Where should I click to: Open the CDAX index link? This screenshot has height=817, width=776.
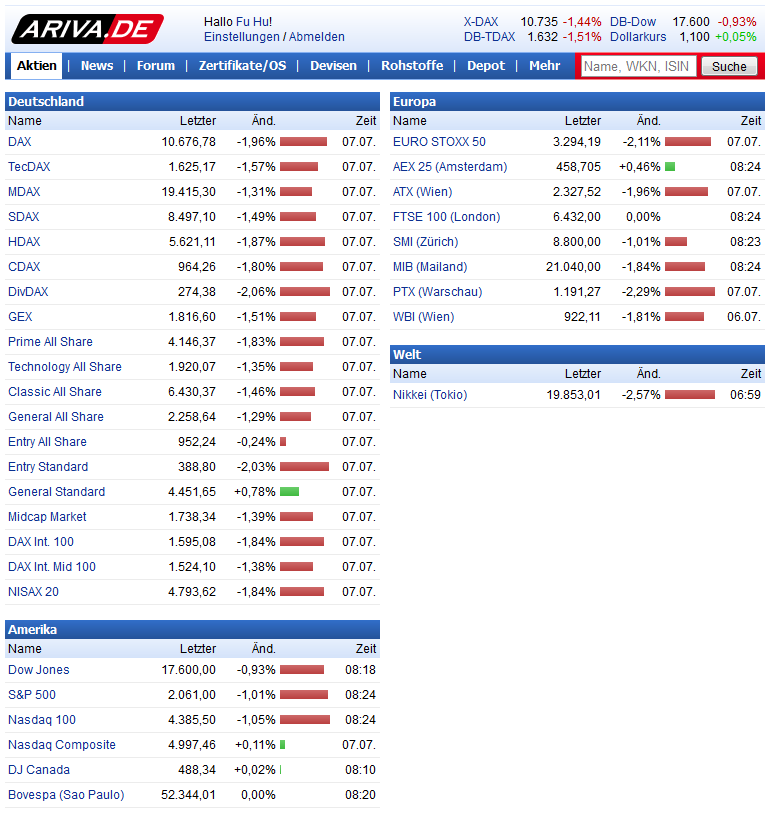[x=24, y=267]
